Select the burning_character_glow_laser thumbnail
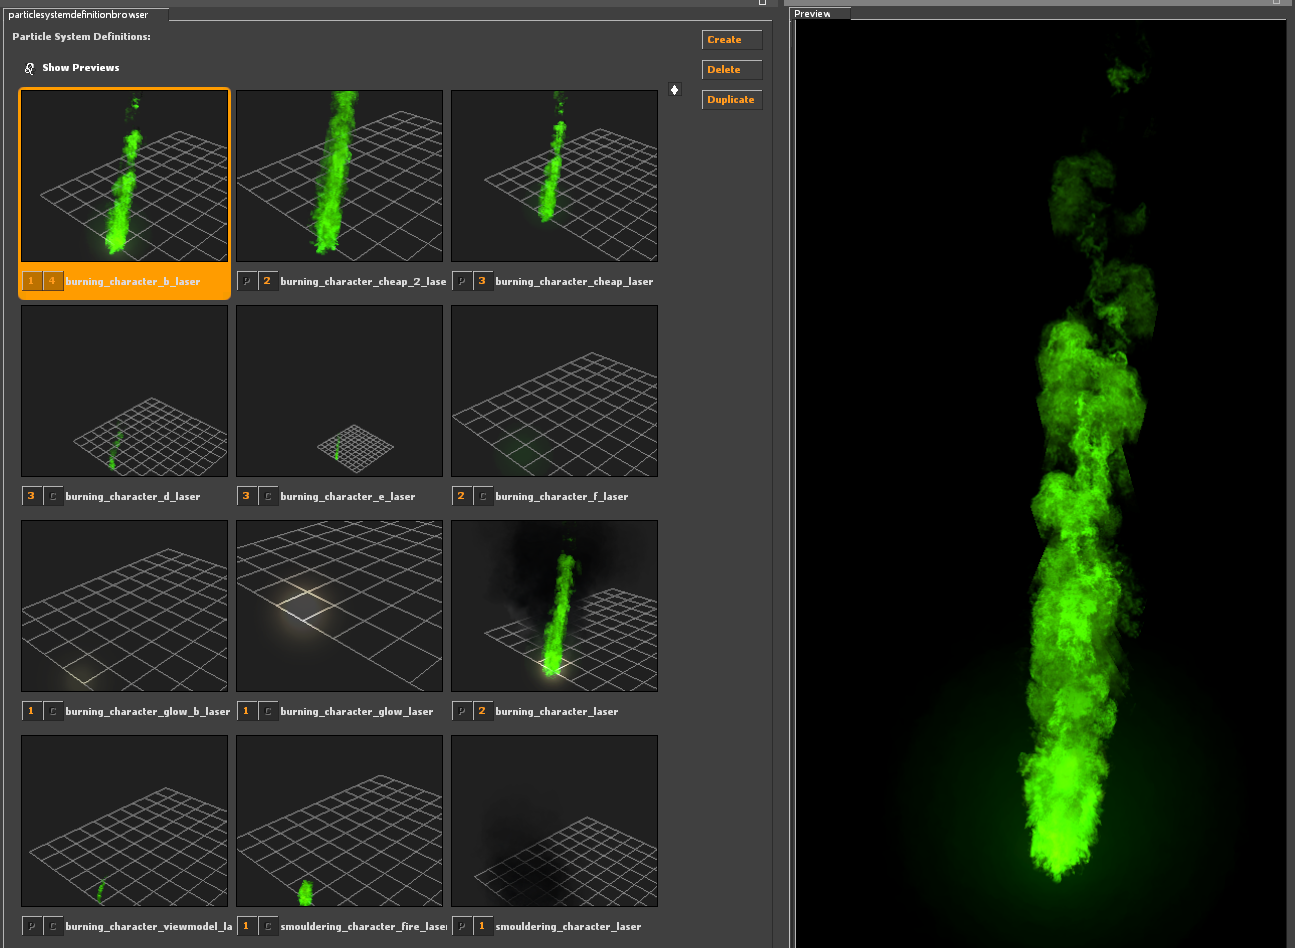This screenshot has width=1295, height=948. click(x=339, y=606)
